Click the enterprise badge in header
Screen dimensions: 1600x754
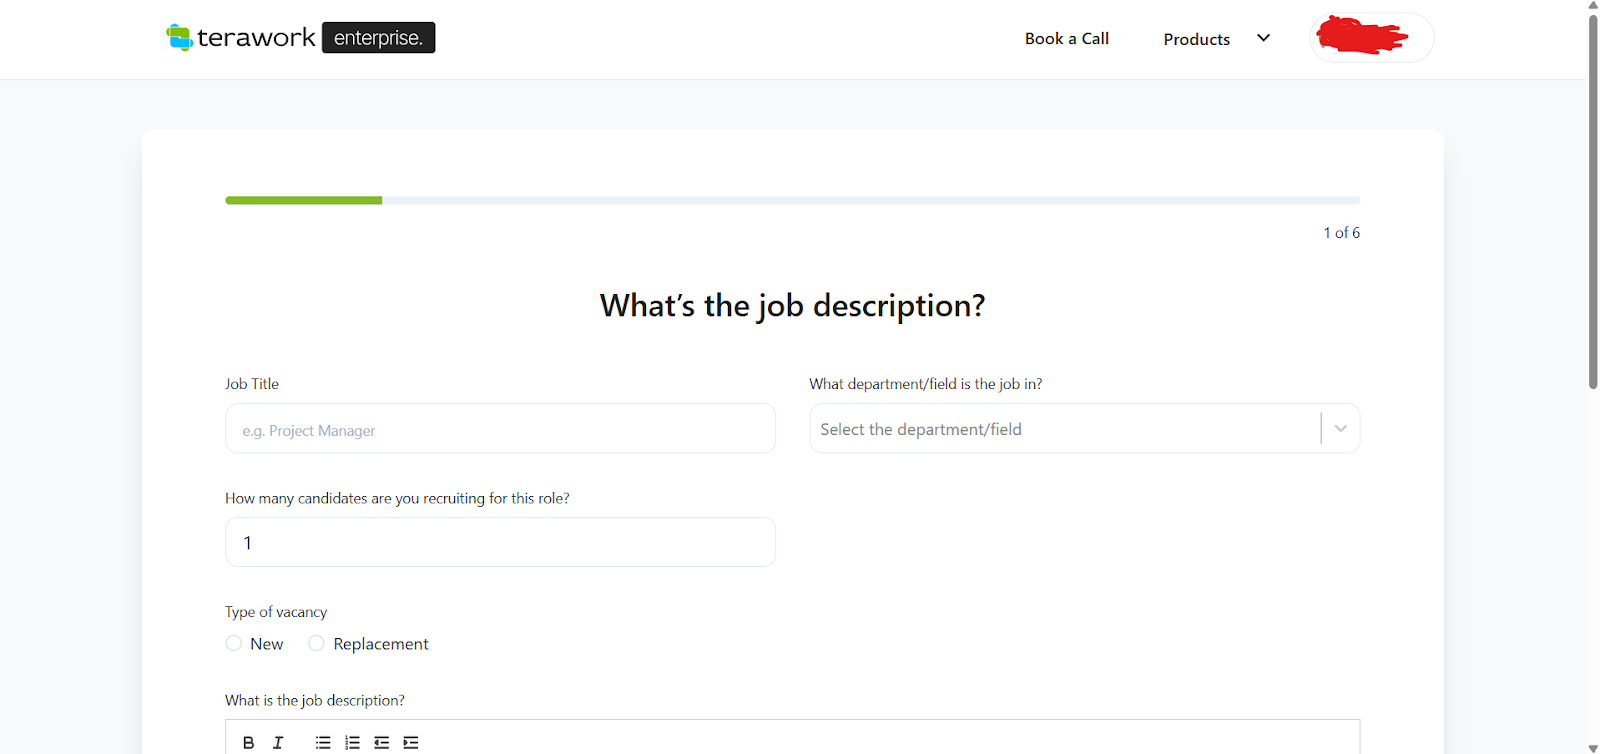(x=378, y=38)
